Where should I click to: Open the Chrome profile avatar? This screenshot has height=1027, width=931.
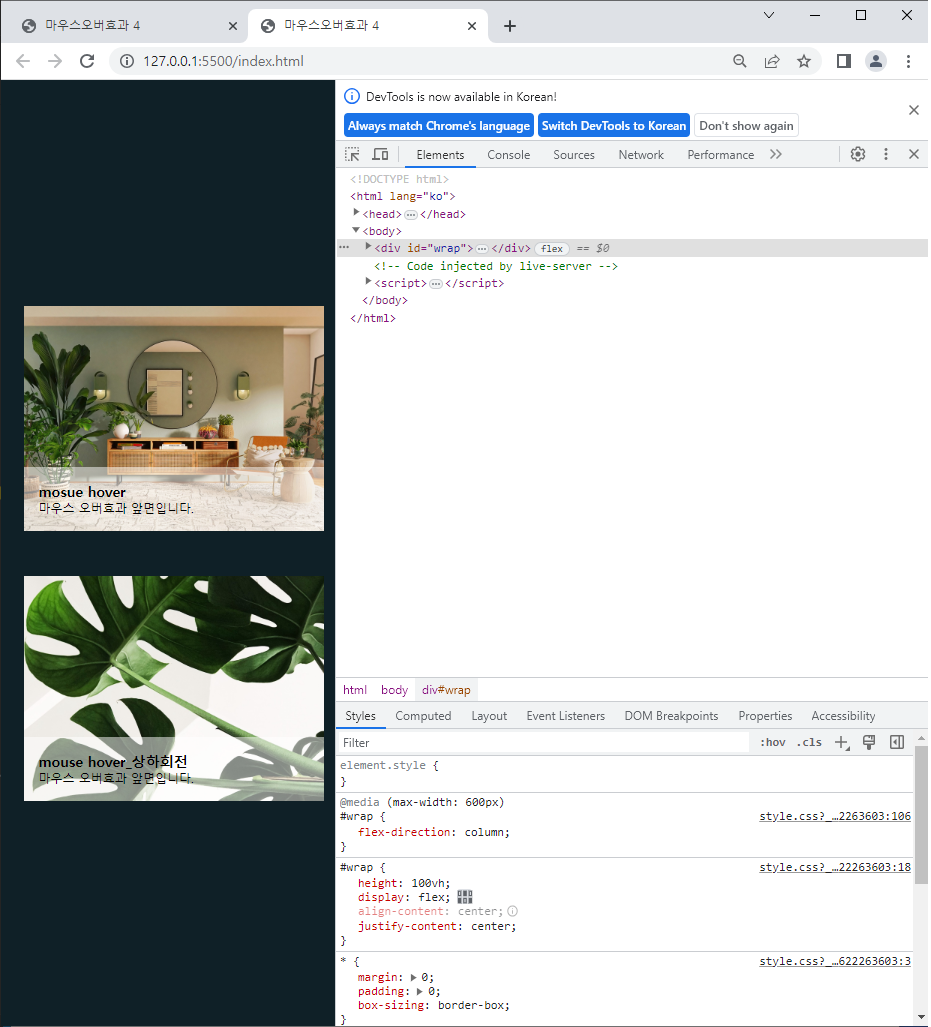tap(876, 61)
